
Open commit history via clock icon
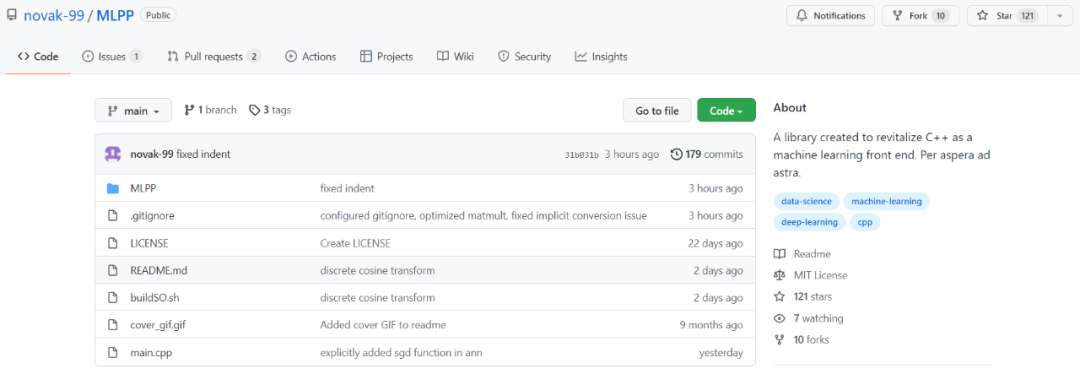pyautogui.click(x=676, y=154)
